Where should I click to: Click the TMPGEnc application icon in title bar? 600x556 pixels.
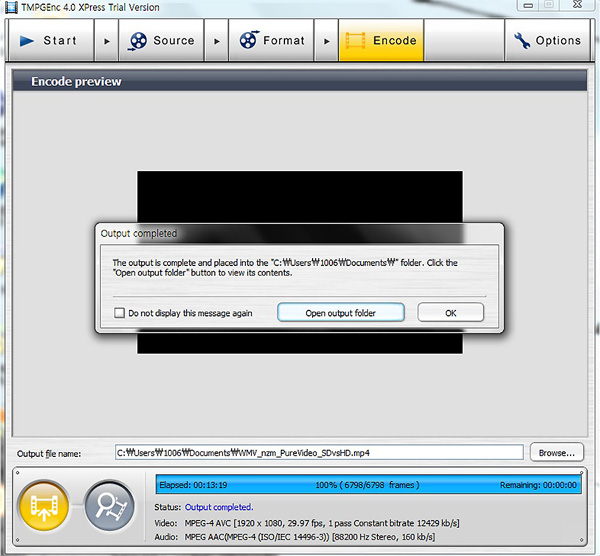coord(11,7)
